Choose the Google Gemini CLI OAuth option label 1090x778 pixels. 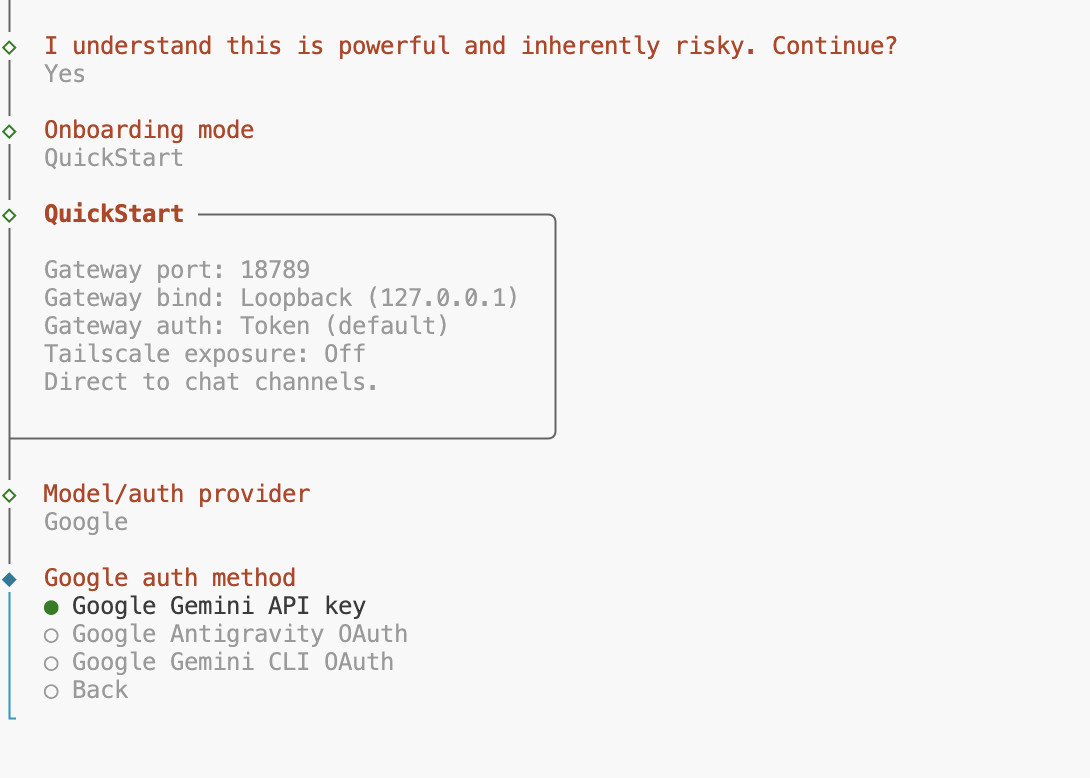pos(233,662)
